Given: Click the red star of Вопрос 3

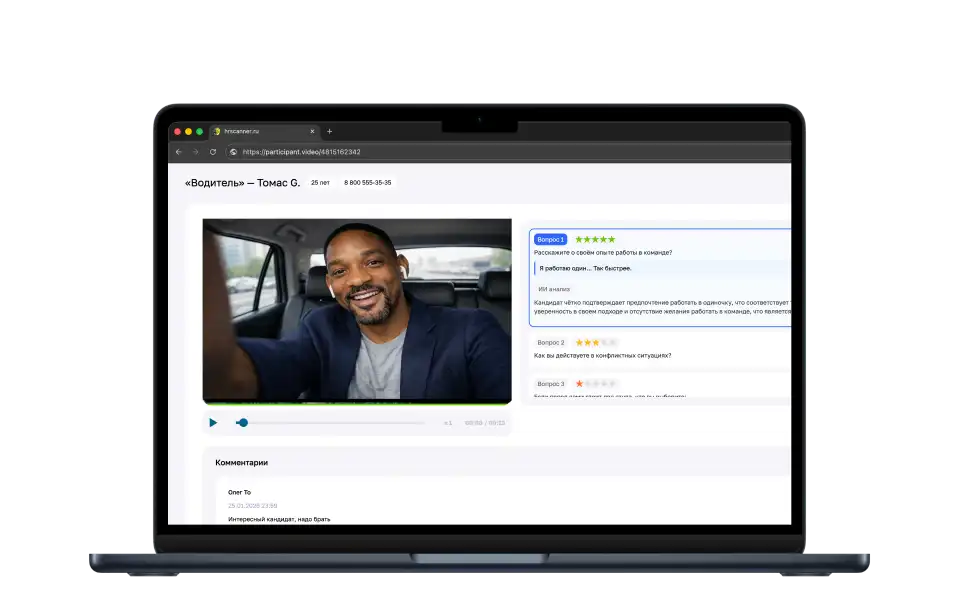Looking at the screenshot, I should click(x=579, y=384).
